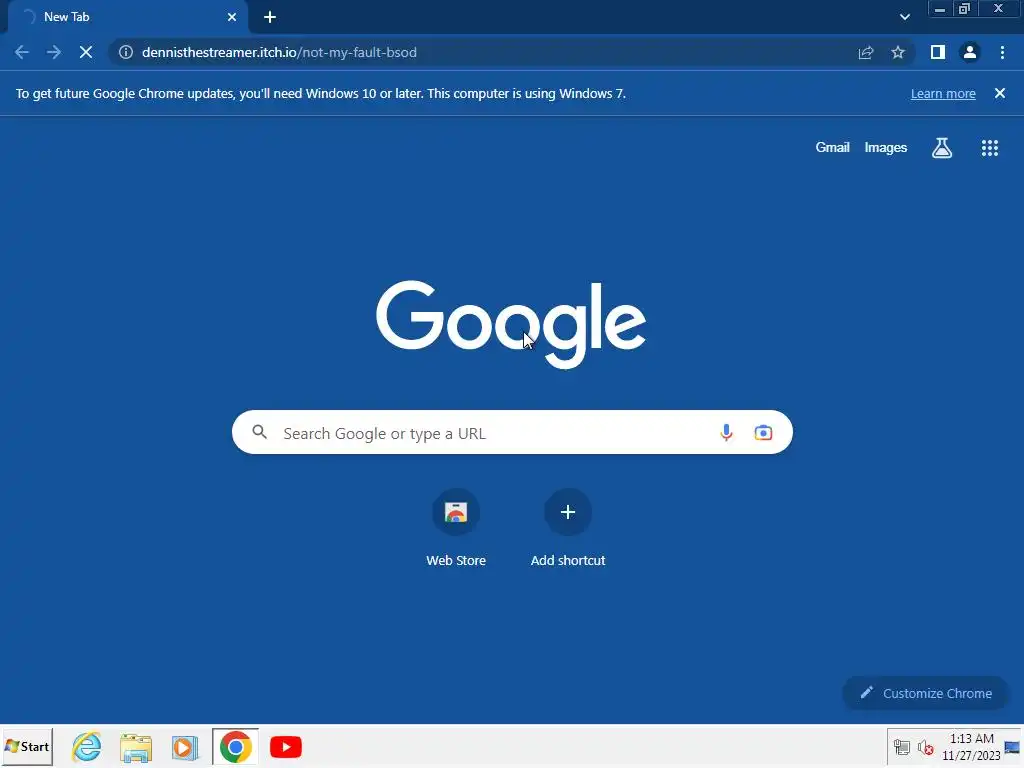The width and height of the screenshot is (1024, 768).
Task: Minimize the Chrome window
Action: point(940,8)
